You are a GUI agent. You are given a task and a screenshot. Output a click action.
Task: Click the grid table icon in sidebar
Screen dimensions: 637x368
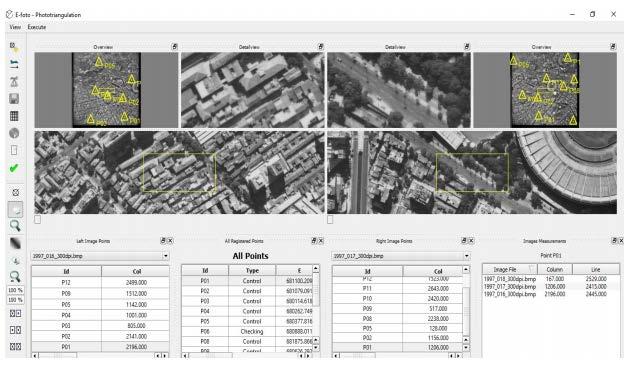(14, 116)
